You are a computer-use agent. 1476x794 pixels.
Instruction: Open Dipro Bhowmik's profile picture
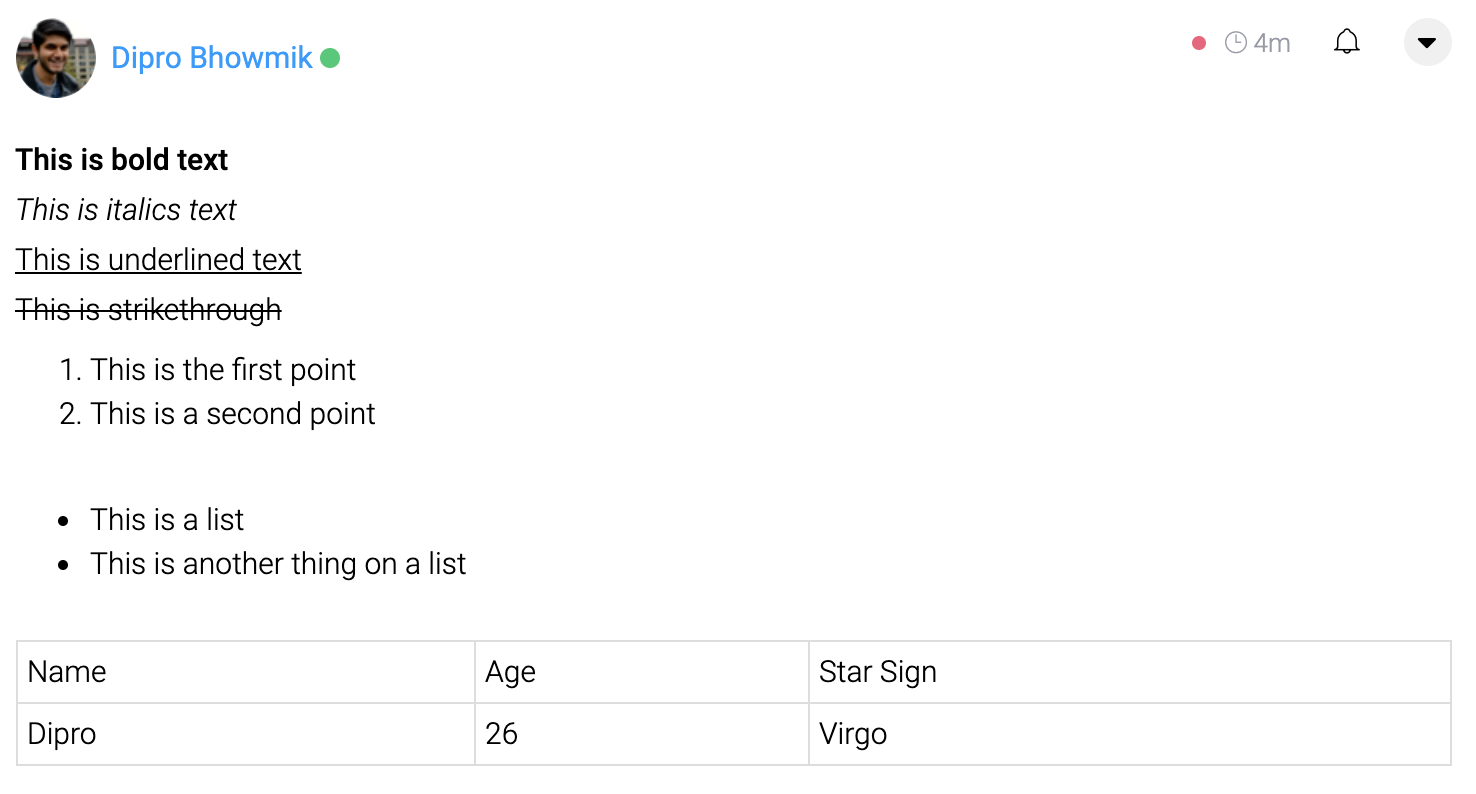56,57
